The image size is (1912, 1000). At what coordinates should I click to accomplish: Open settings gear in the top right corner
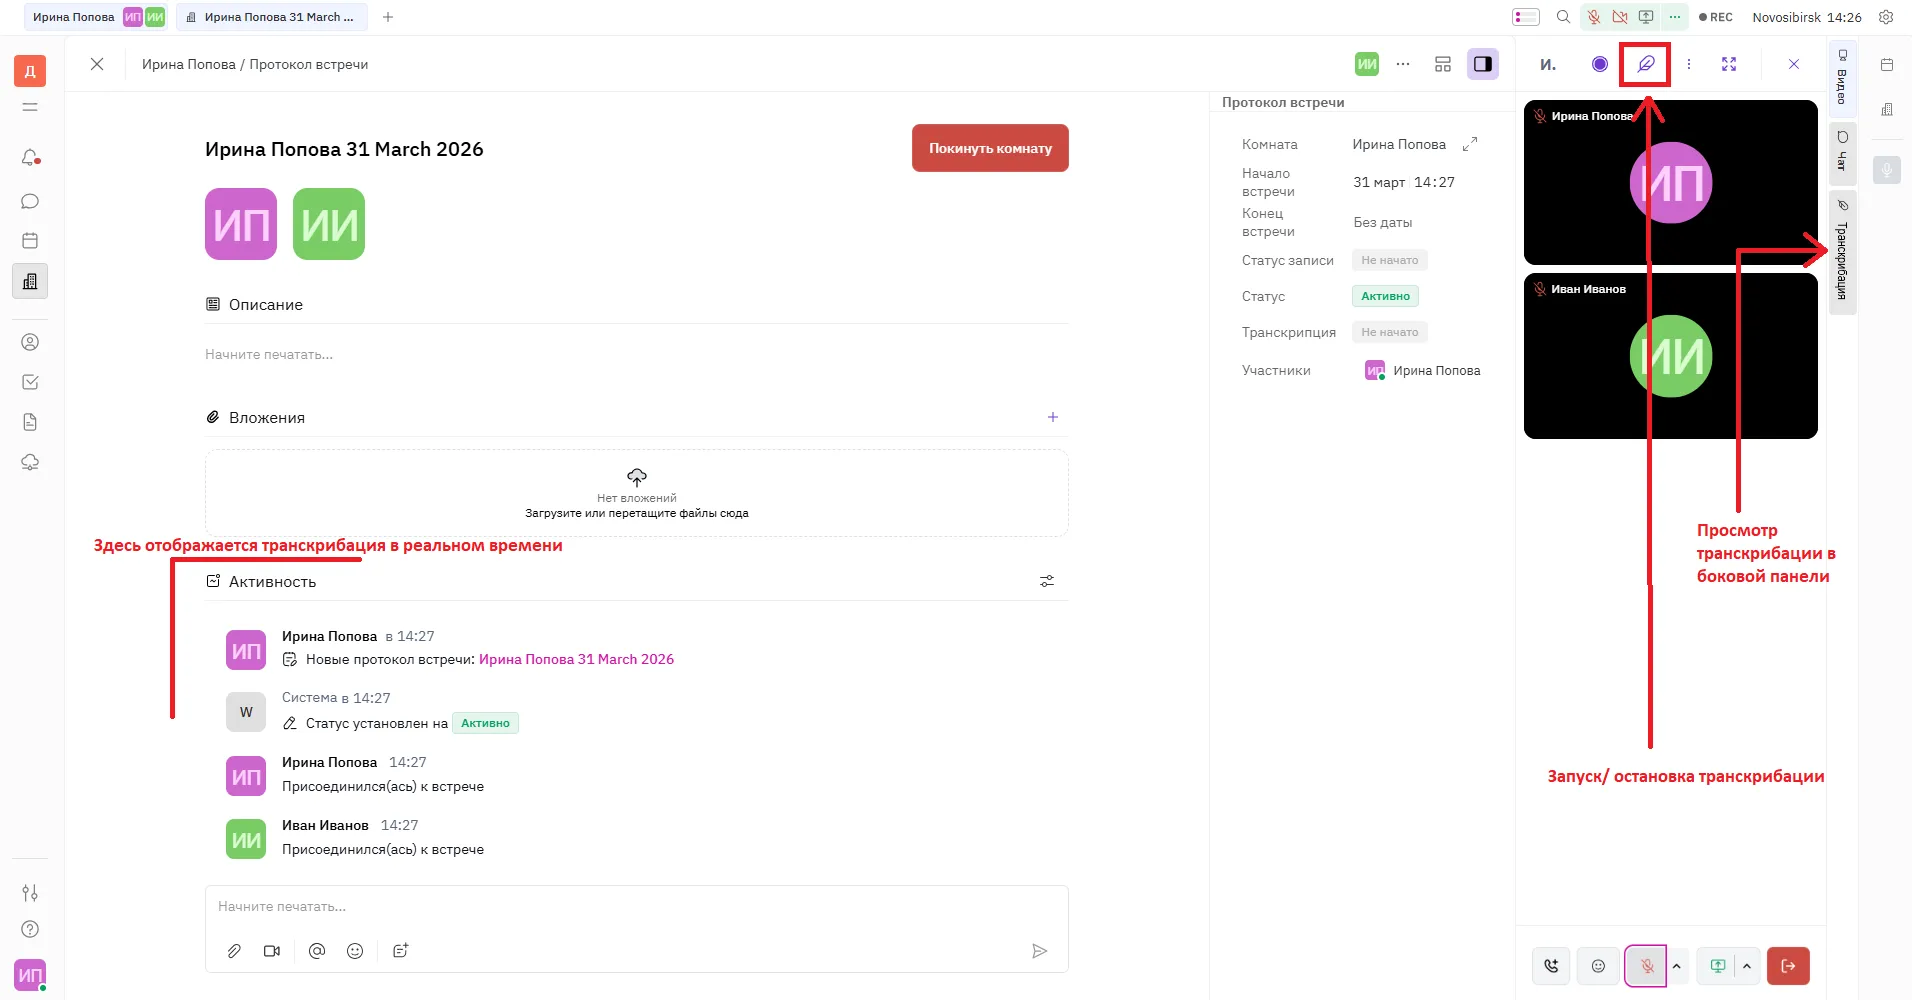1886,17
